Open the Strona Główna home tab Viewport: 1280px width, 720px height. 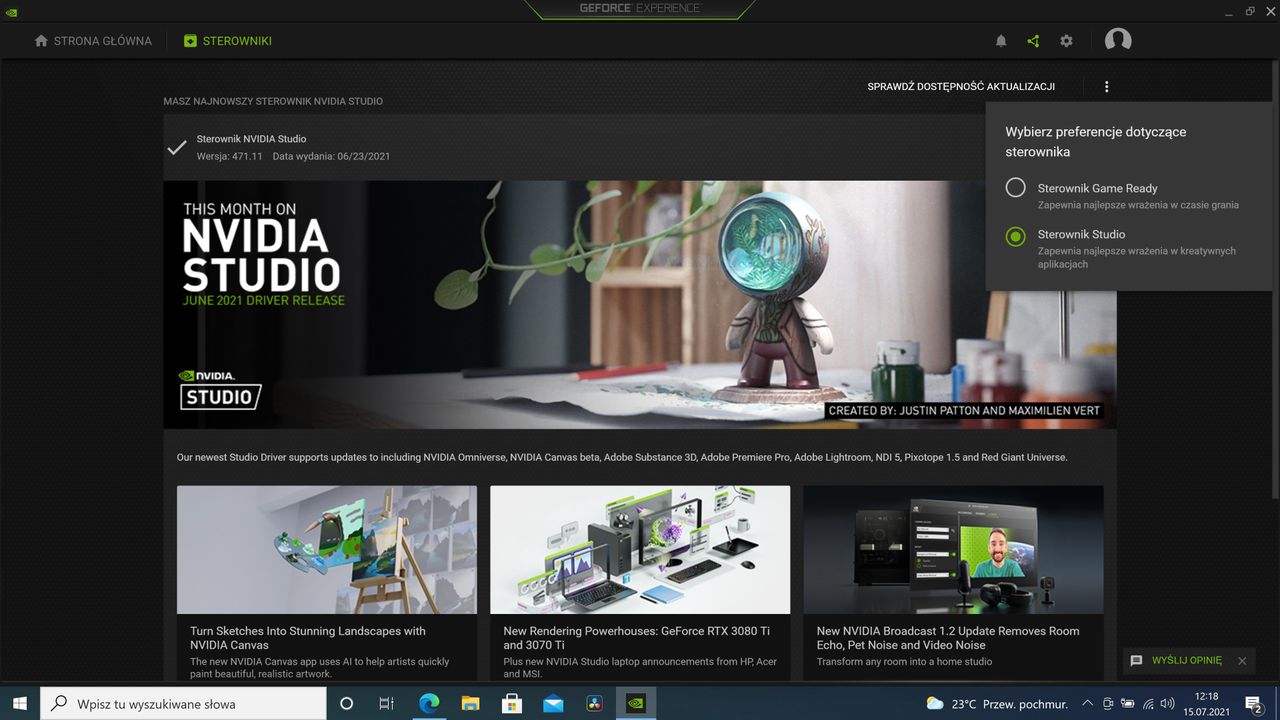[x=93, y=41]
